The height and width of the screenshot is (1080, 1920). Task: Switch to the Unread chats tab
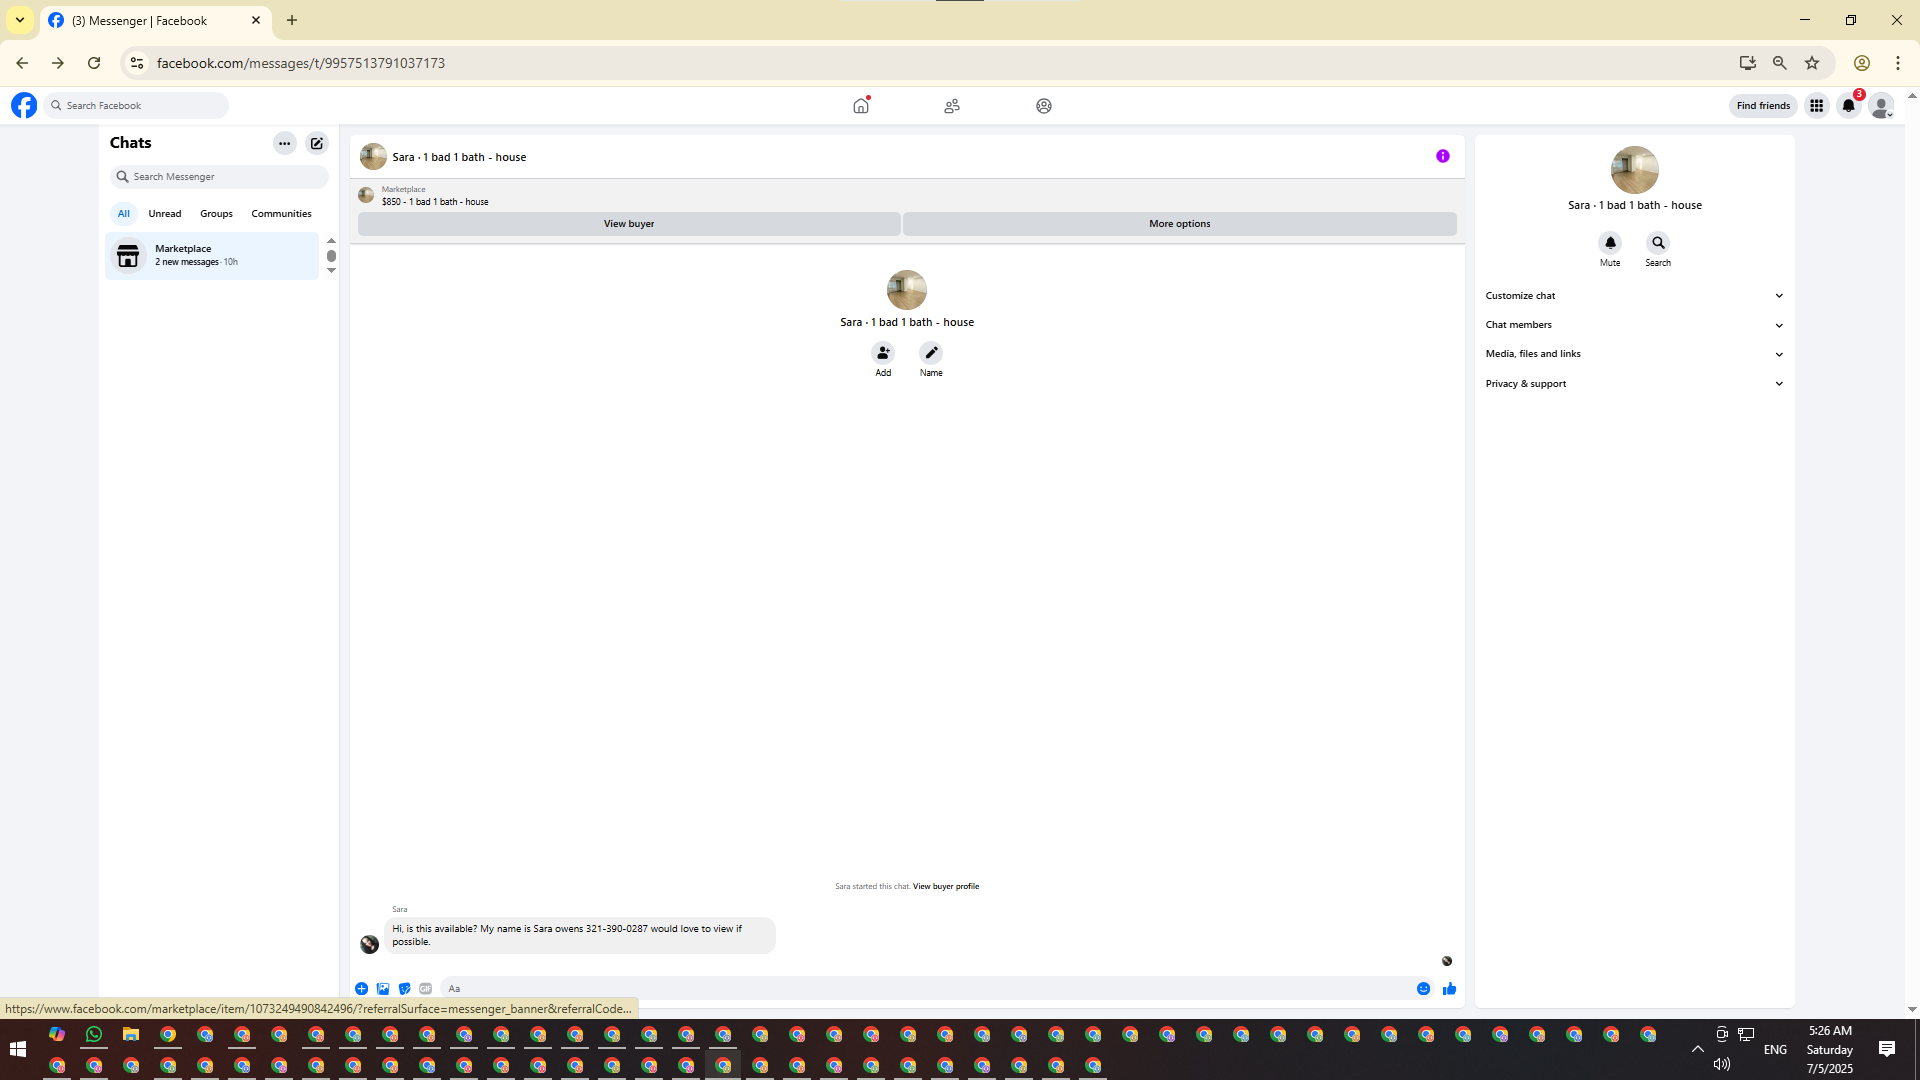(165, 214)
